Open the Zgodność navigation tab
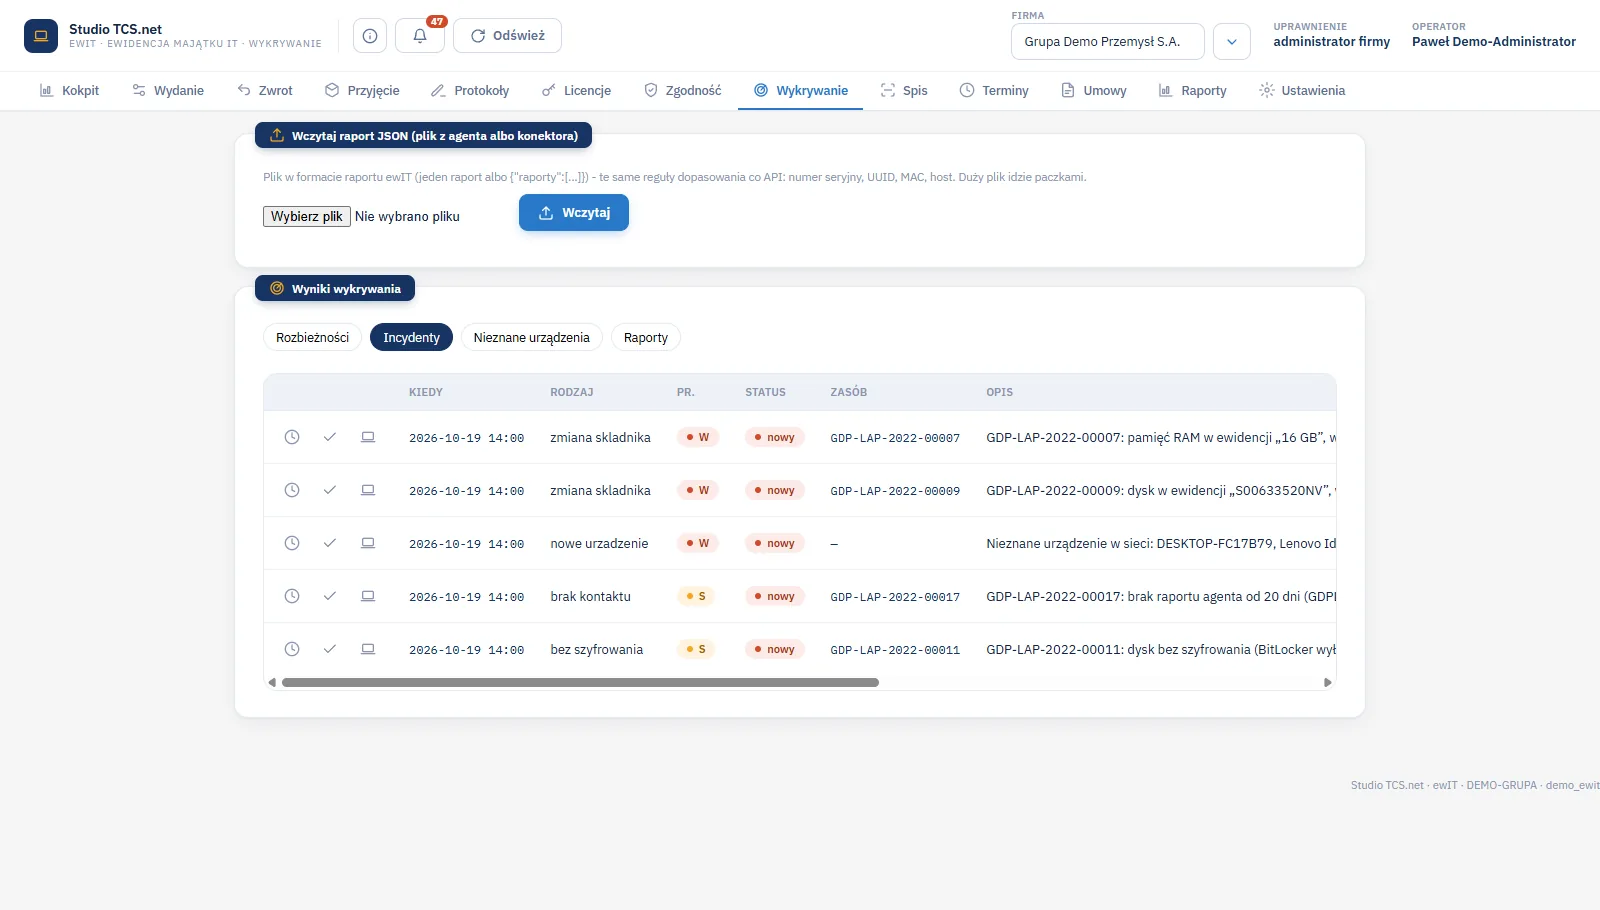The height and width of the screenshot is (910, 1600). click(682, 90)
